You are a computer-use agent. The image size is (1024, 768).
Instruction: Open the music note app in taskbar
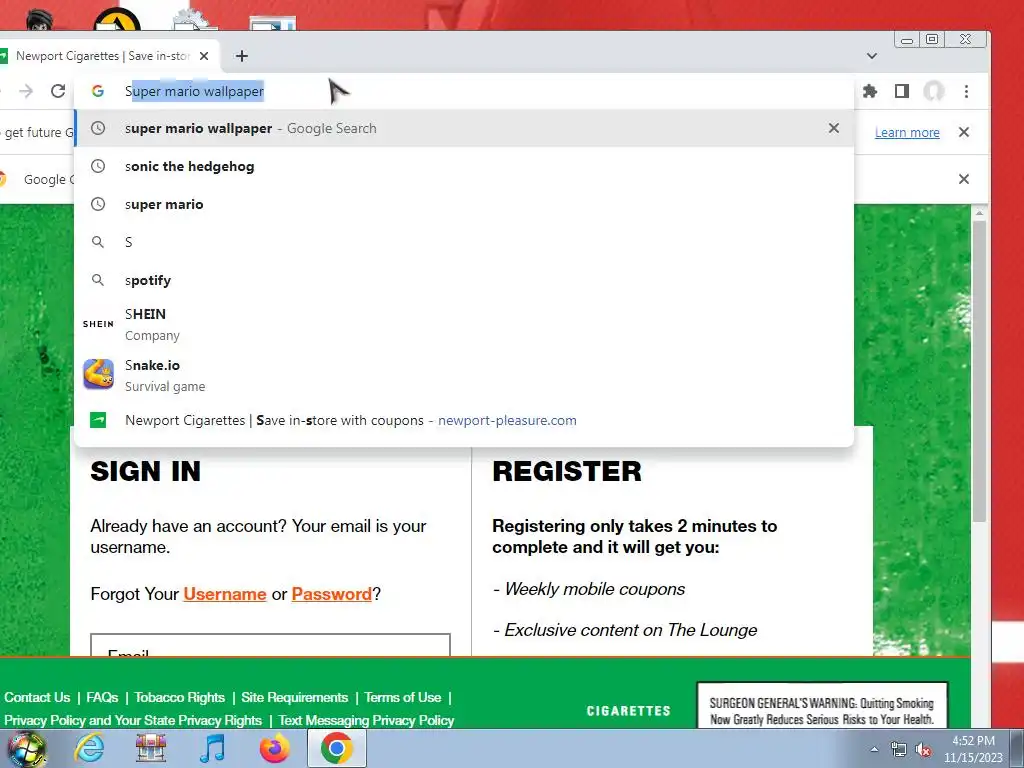point(212,748)
